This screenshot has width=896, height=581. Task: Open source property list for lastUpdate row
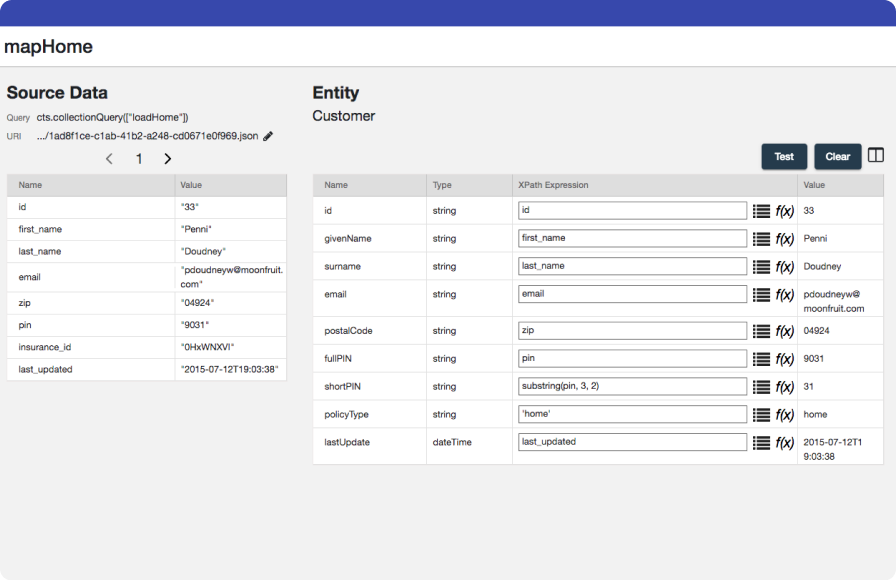click(761, 443)
